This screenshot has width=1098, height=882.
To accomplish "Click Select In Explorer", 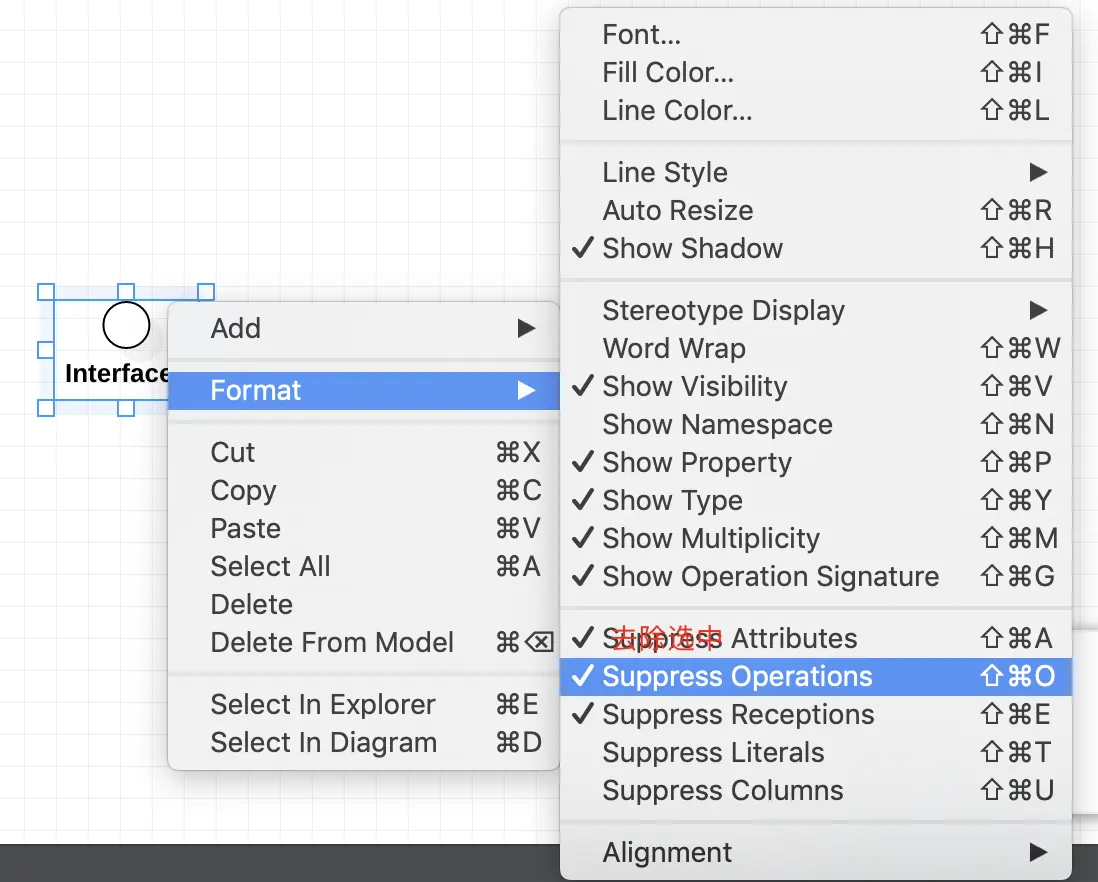I will click(323, 705).
